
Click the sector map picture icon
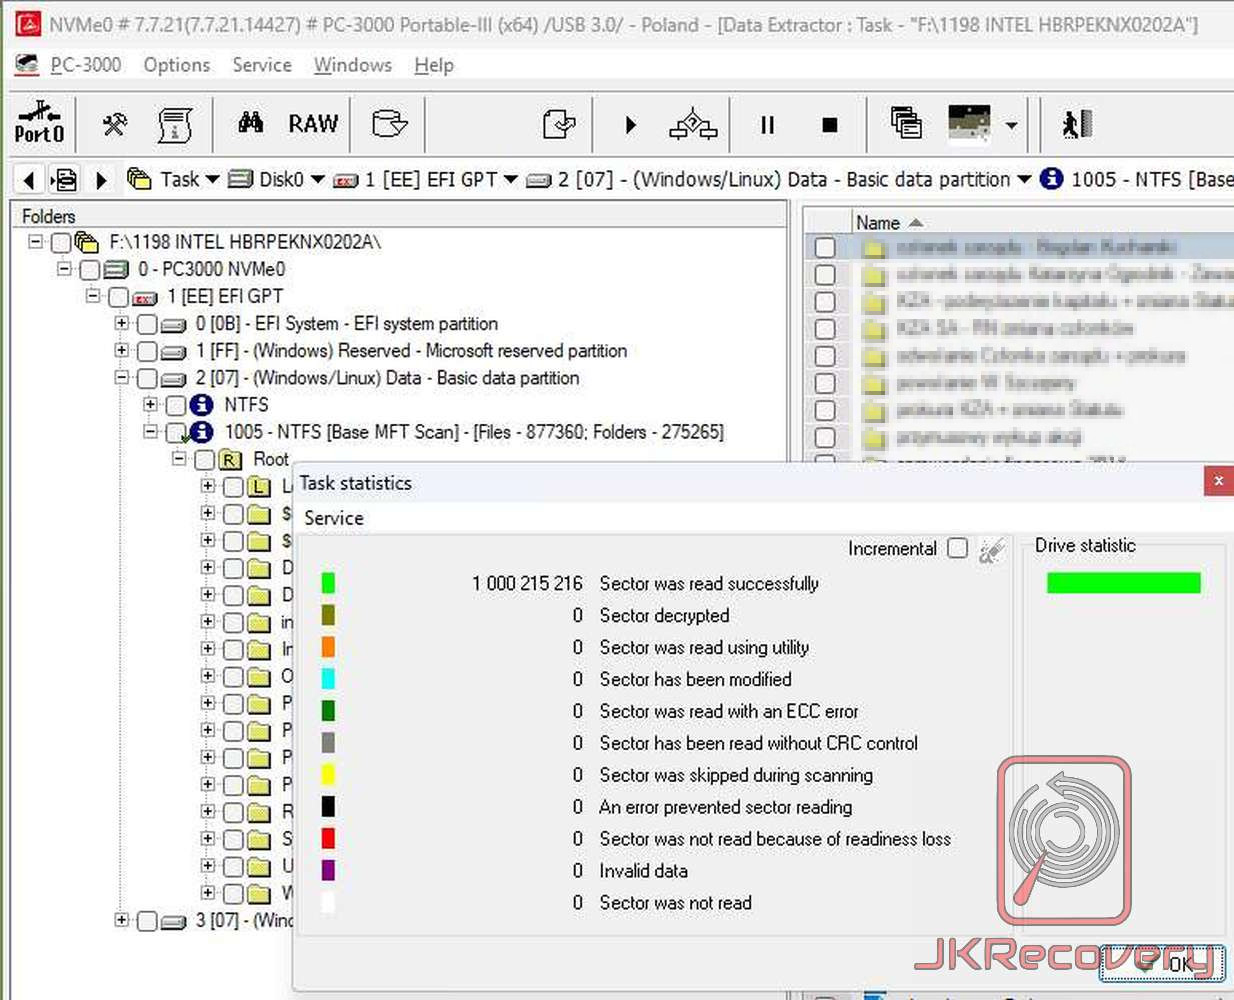(969, 123)
